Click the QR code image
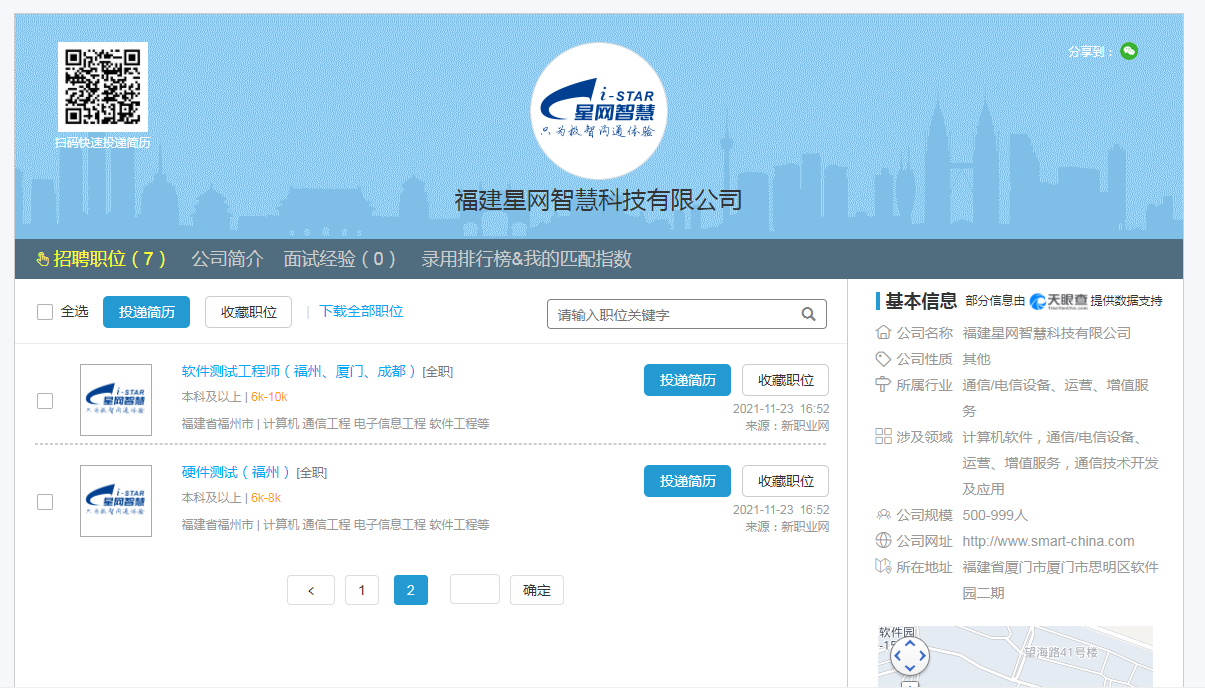 [x=102, y=87]
